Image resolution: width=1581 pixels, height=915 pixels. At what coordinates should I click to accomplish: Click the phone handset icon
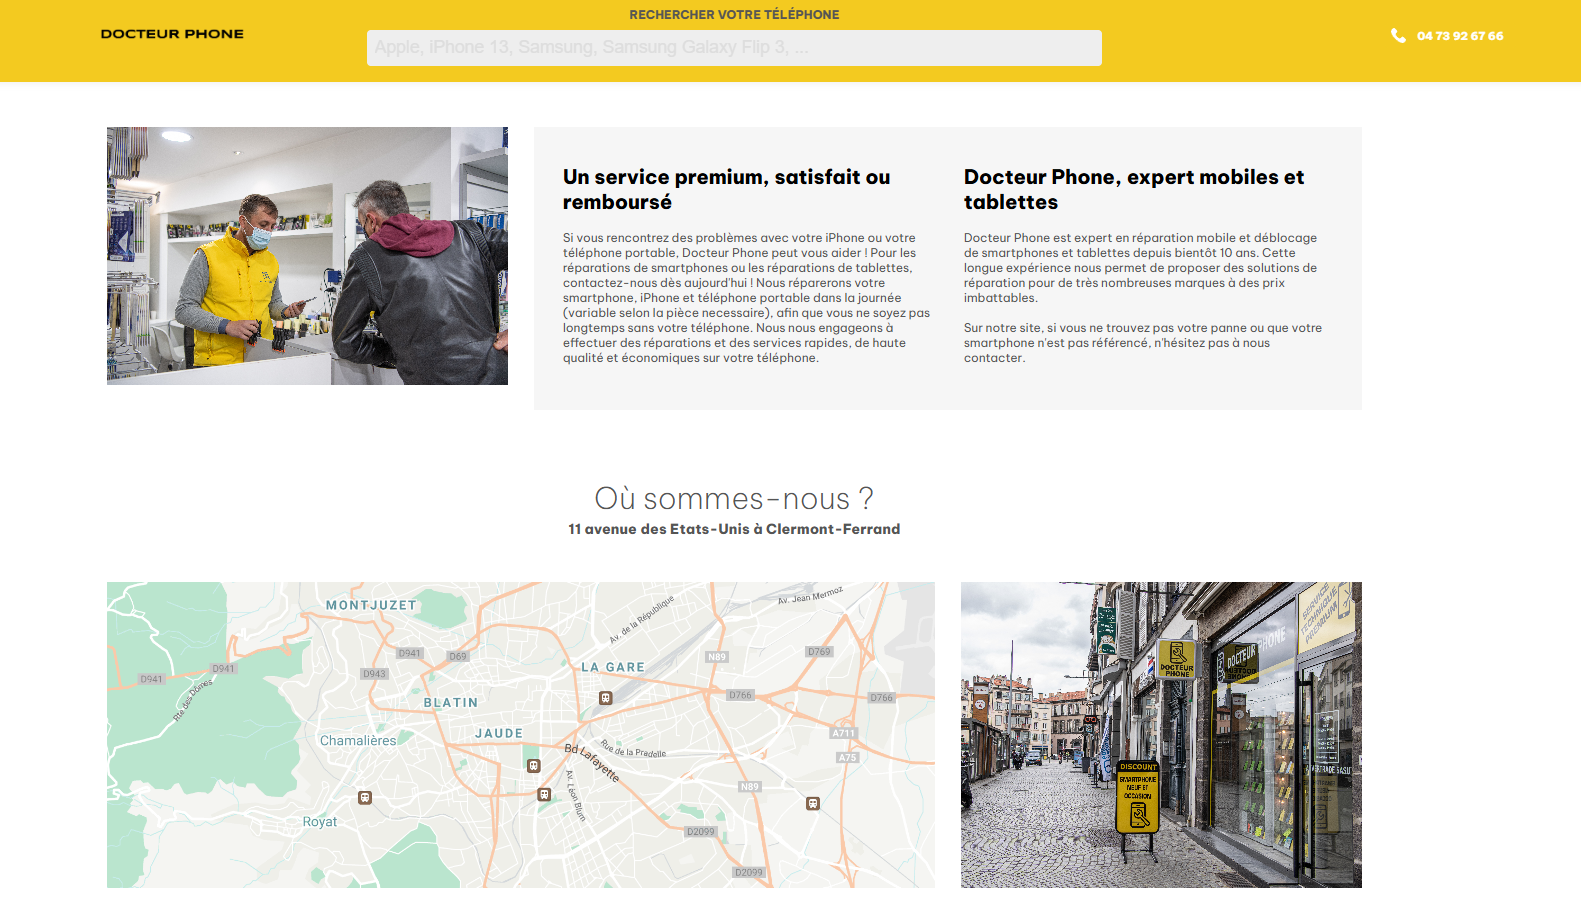click(1398, 36)
